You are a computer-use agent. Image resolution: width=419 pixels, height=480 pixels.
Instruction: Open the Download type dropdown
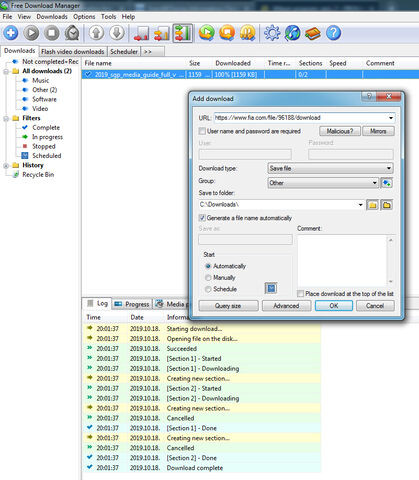pos(330,168)
